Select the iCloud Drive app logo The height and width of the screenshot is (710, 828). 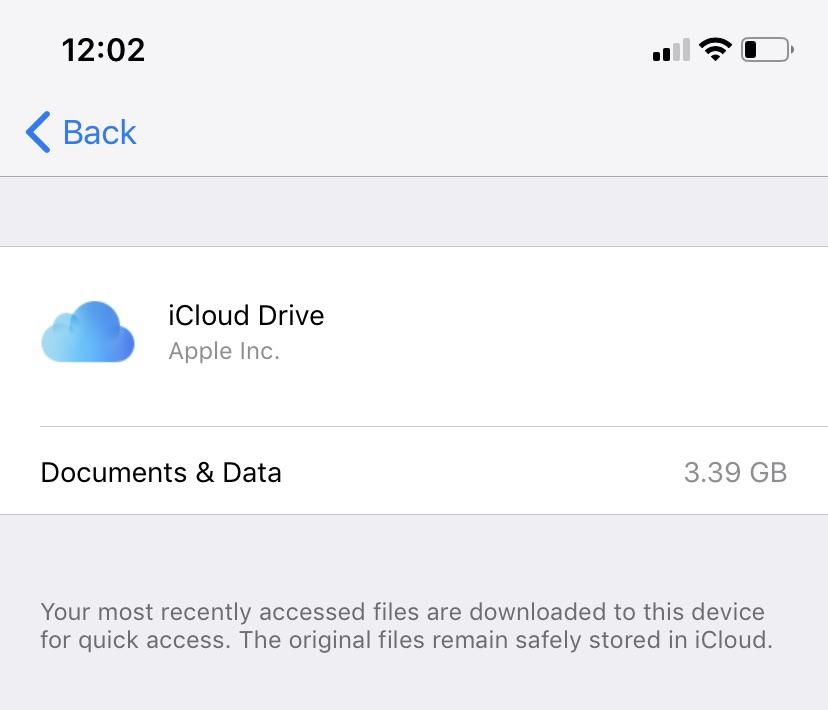pos(88,332)
